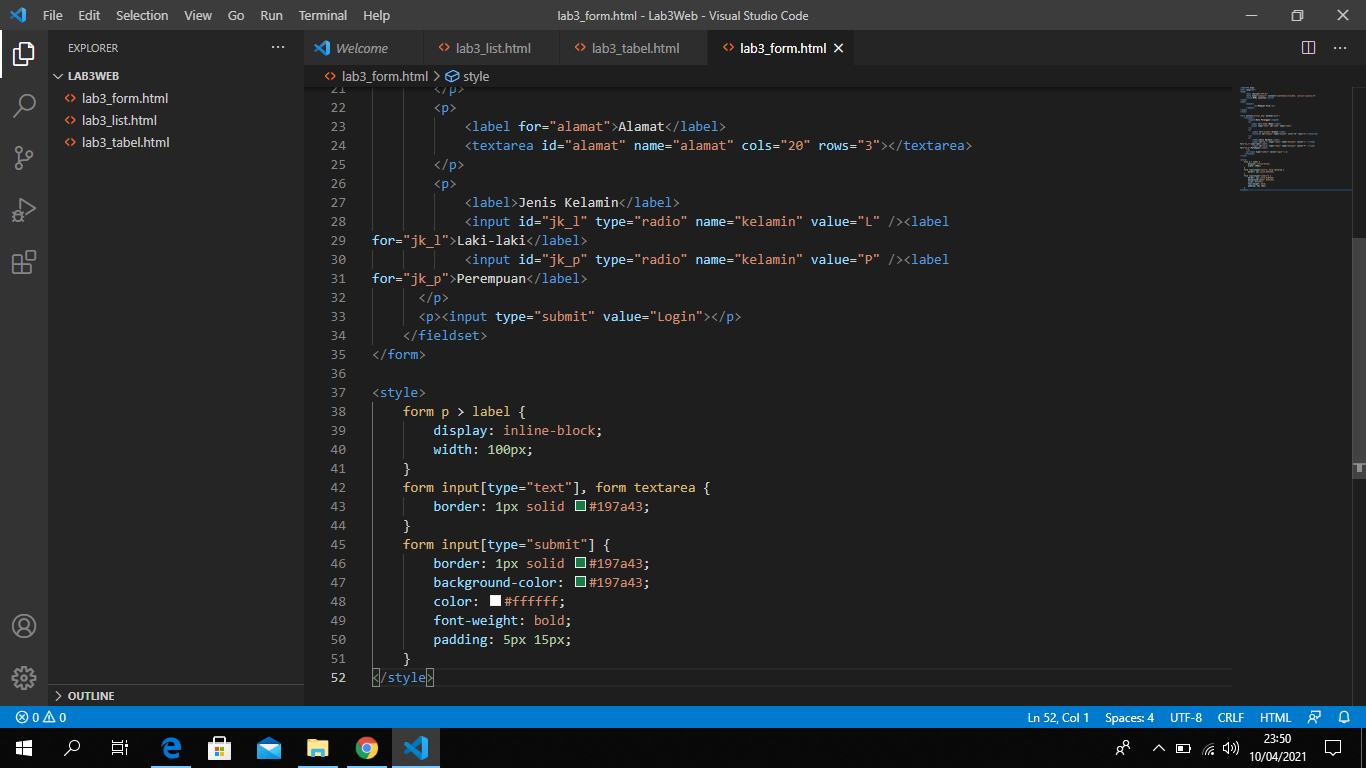Open the Explorer view in the activity bar
1366x768 pixels.
coord(24,54)
